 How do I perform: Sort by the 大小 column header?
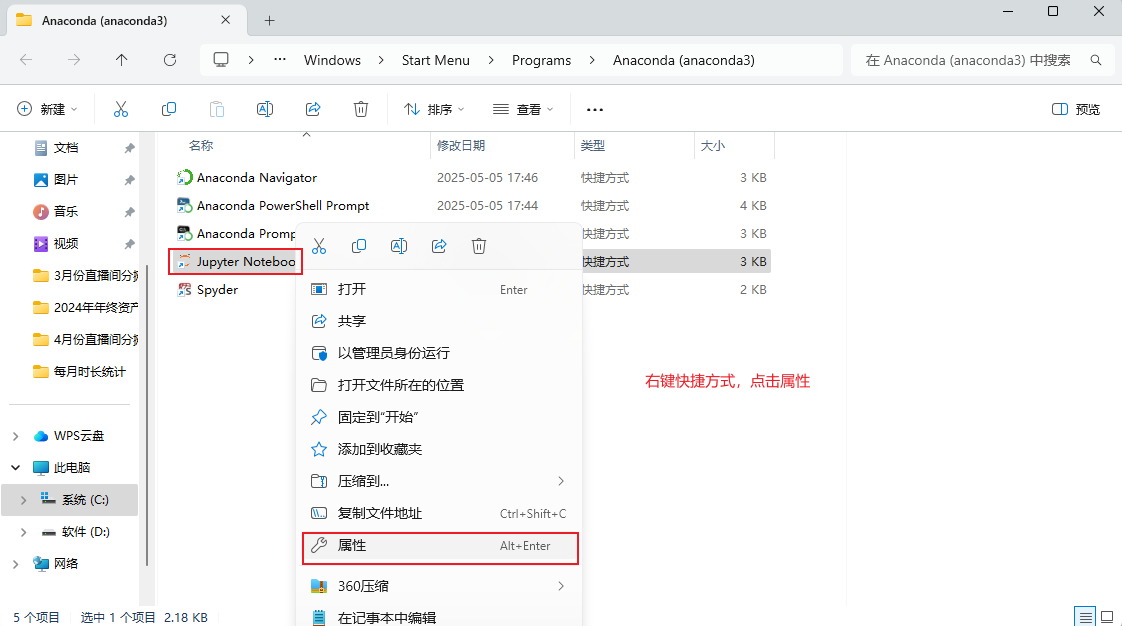coord(713,146)
